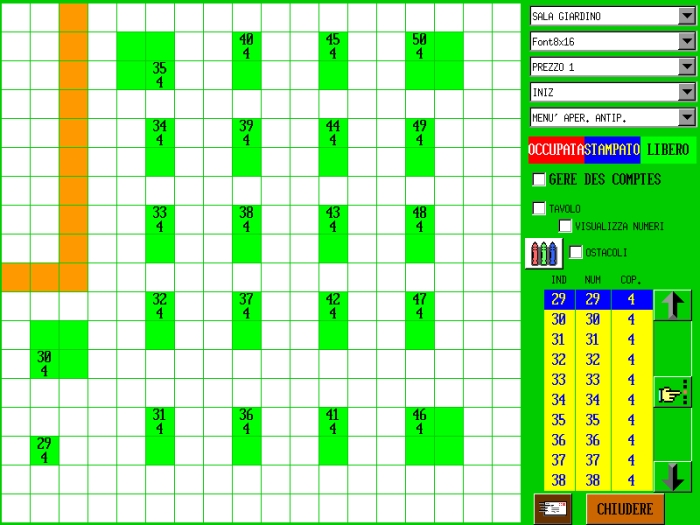Select row 37 in table list
Viewport: 700px width, 525px height.
point(598,460)
